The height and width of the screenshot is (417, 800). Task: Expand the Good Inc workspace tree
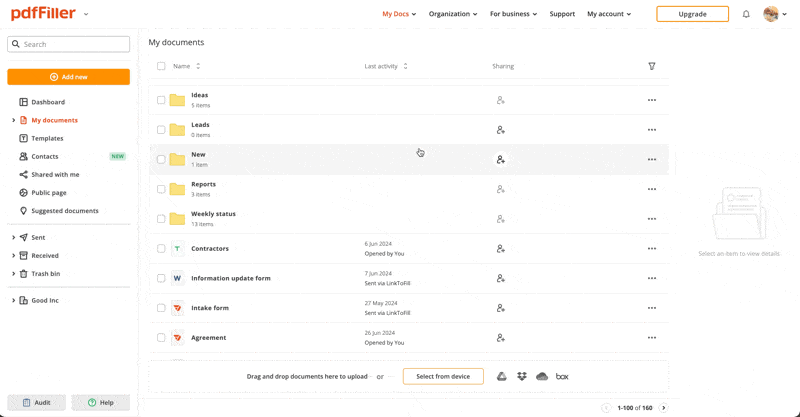[x=13, y=300]
